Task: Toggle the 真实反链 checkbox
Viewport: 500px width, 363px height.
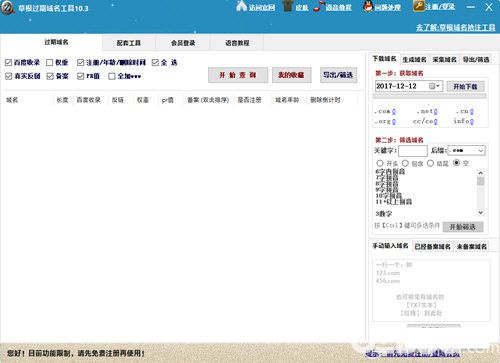Action: click(9, 76)
